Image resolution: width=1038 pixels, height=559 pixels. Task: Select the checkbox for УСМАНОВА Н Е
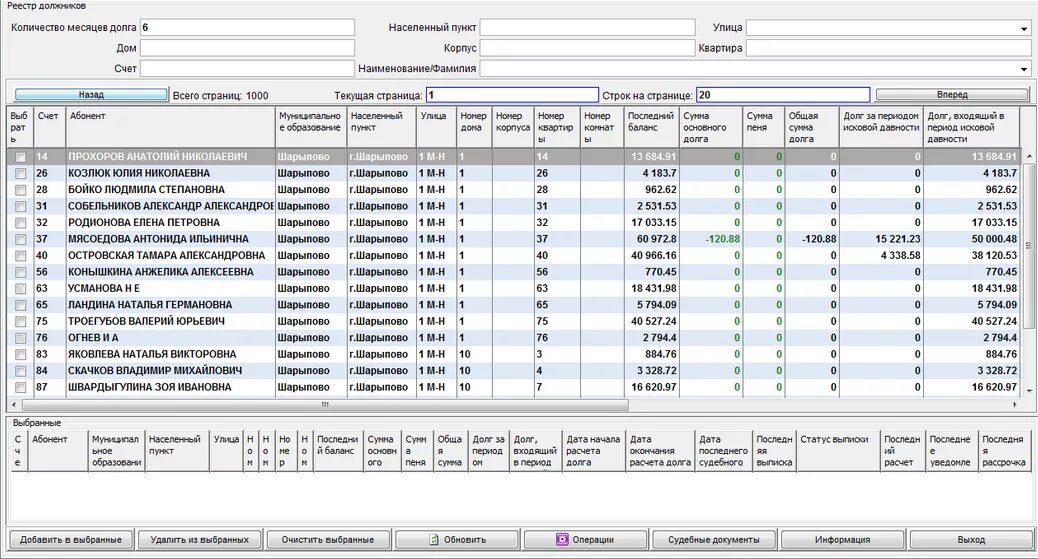point(21,289)
